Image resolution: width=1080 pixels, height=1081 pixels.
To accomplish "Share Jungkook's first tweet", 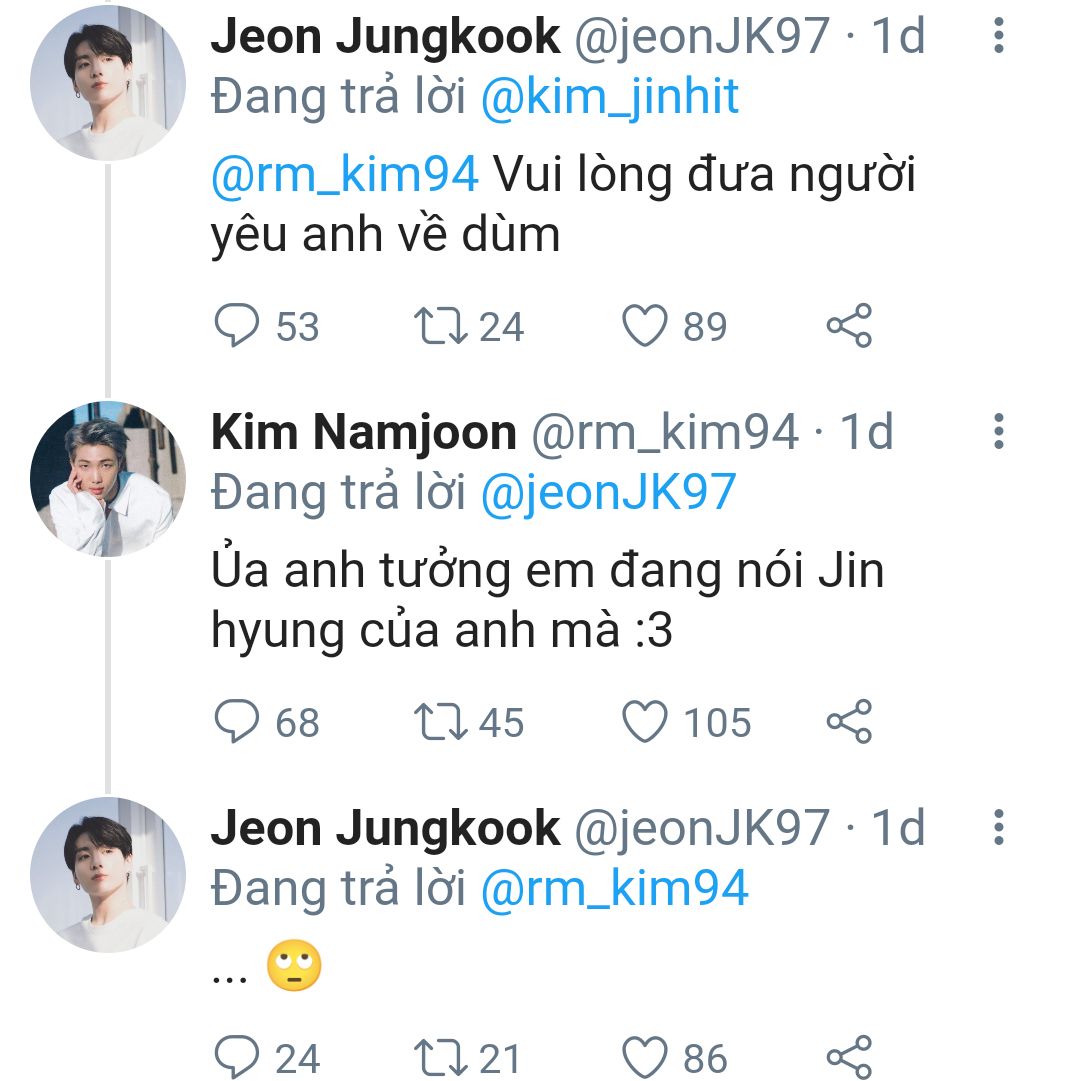I will pos(849,327).
